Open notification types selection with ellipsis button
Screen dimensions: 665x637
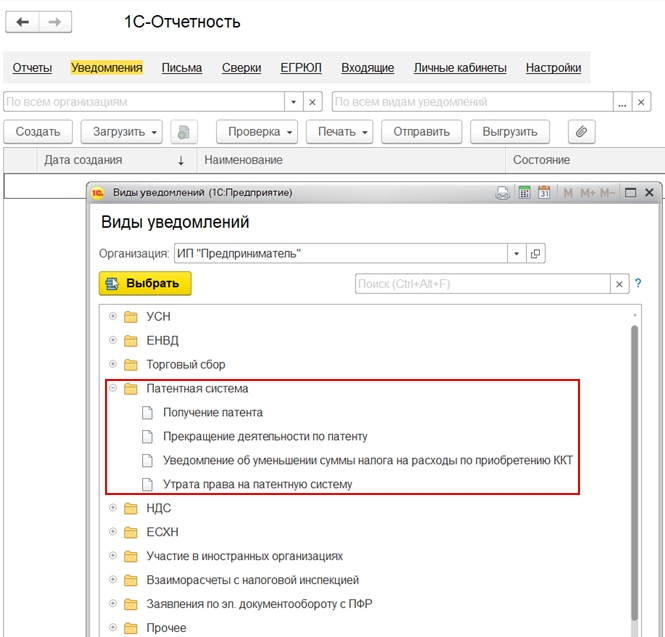point(622,102)
